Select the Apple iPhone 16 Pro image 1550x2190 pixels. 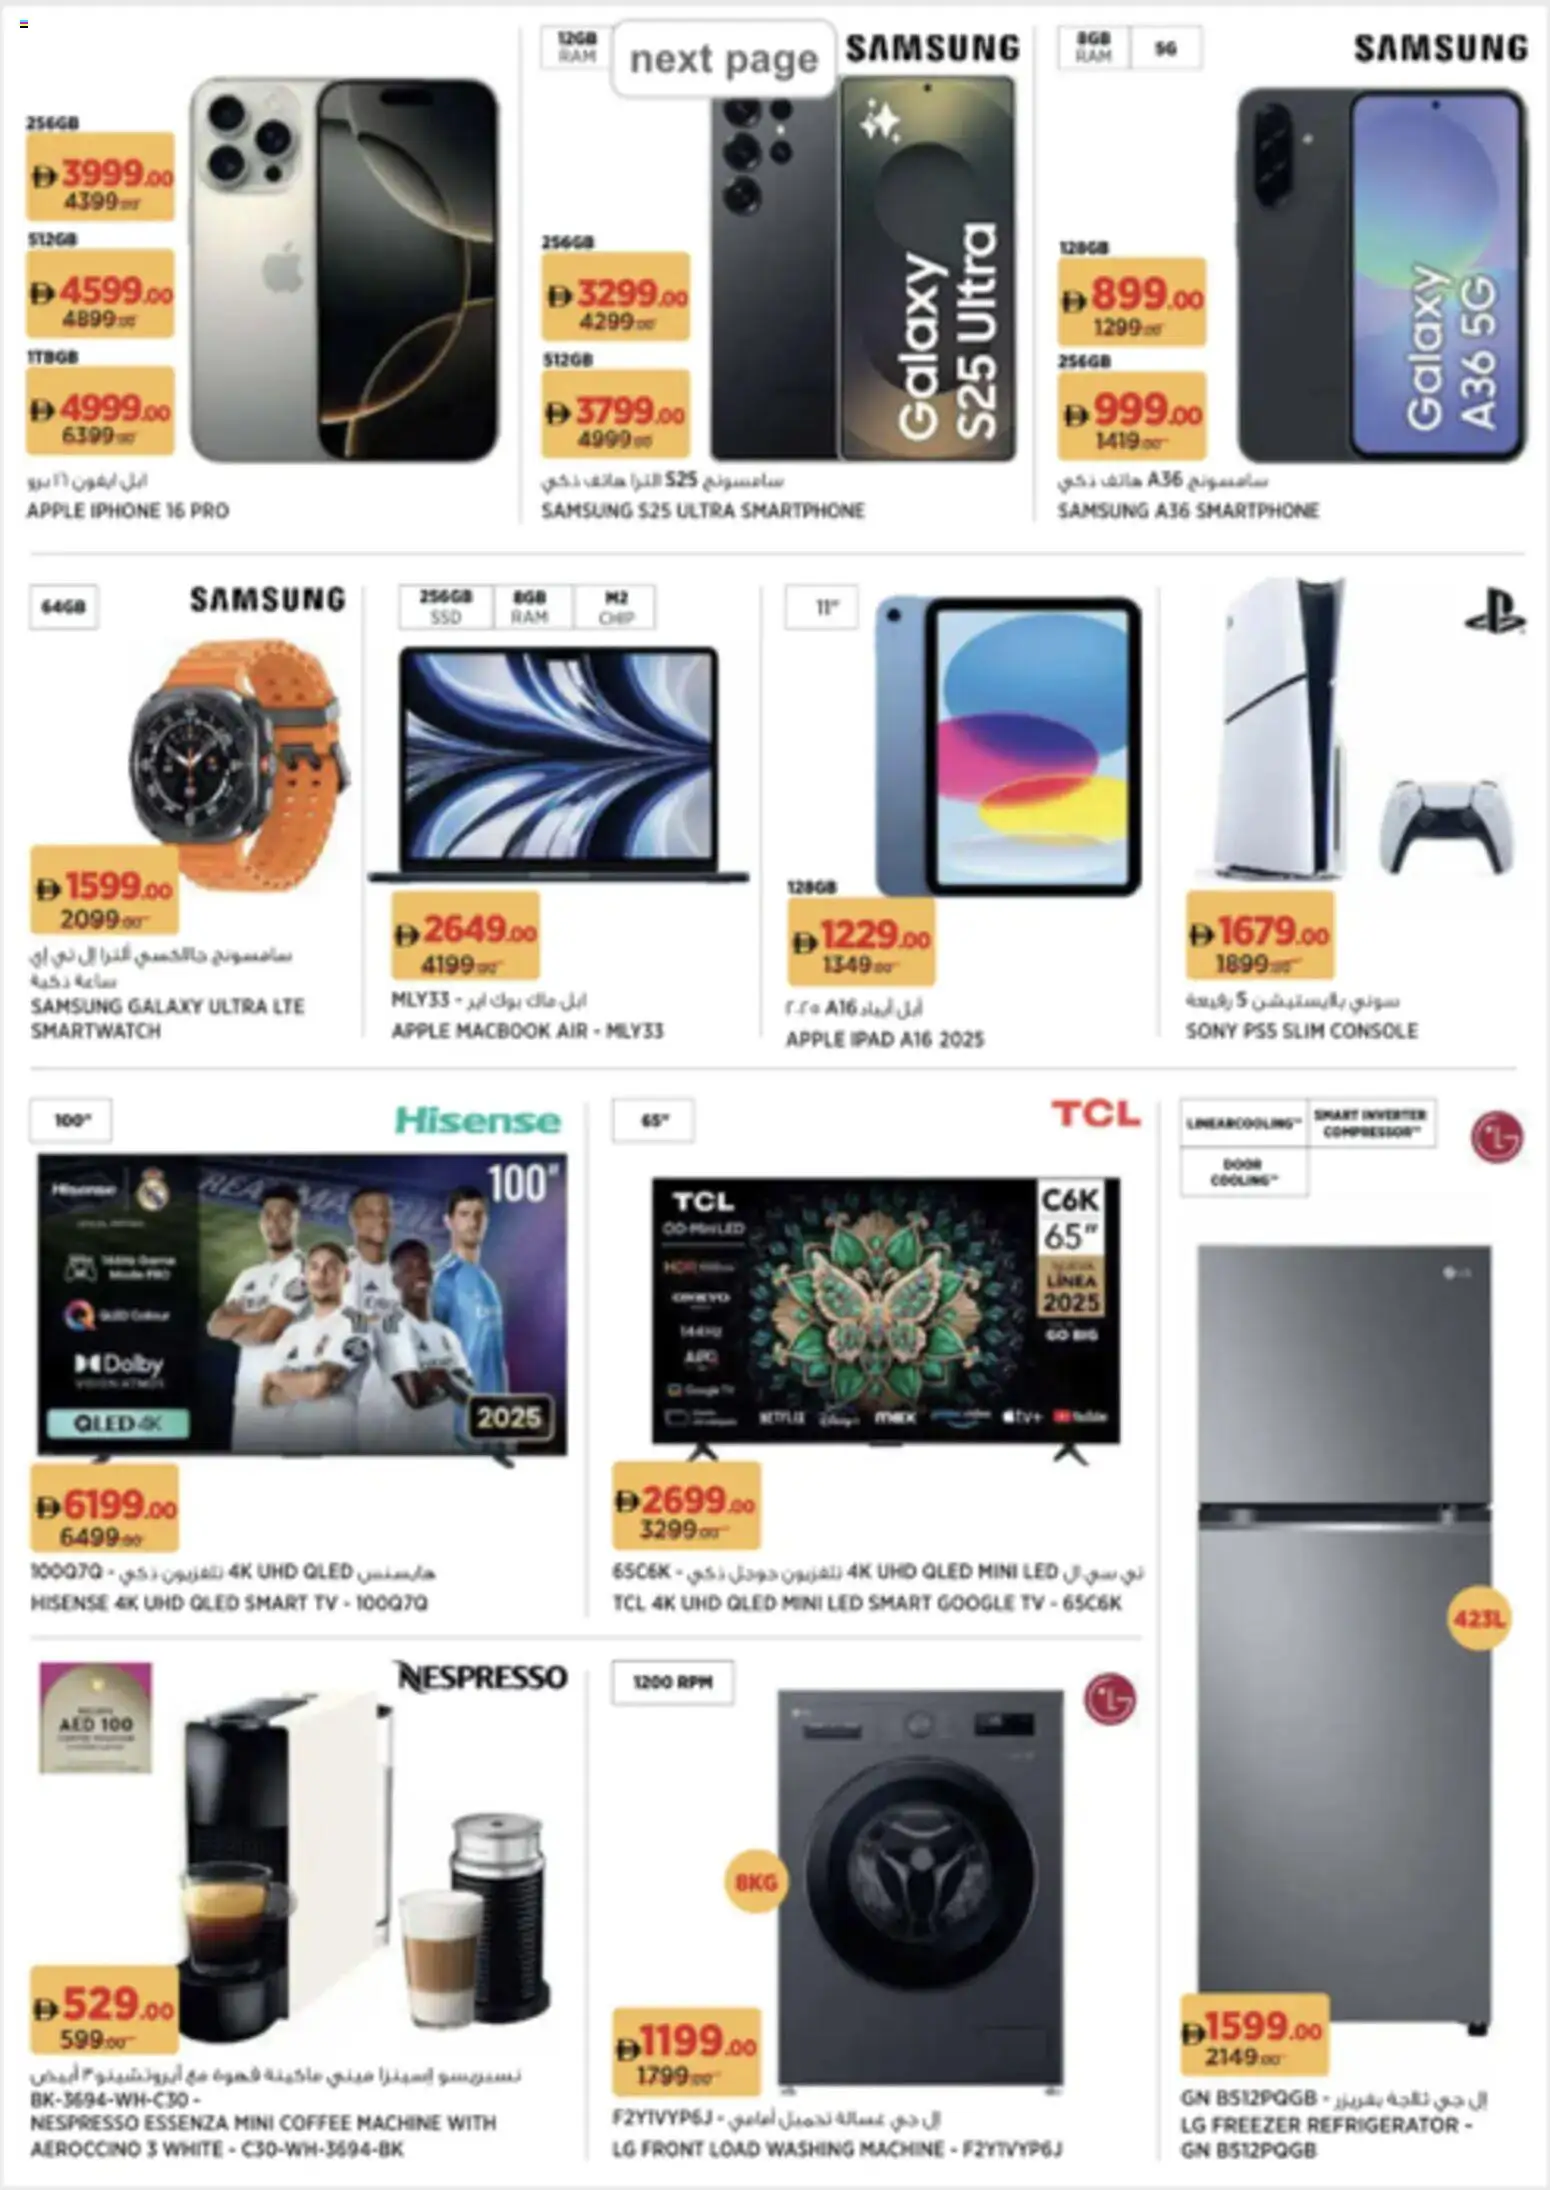click(x=344, y=270)
